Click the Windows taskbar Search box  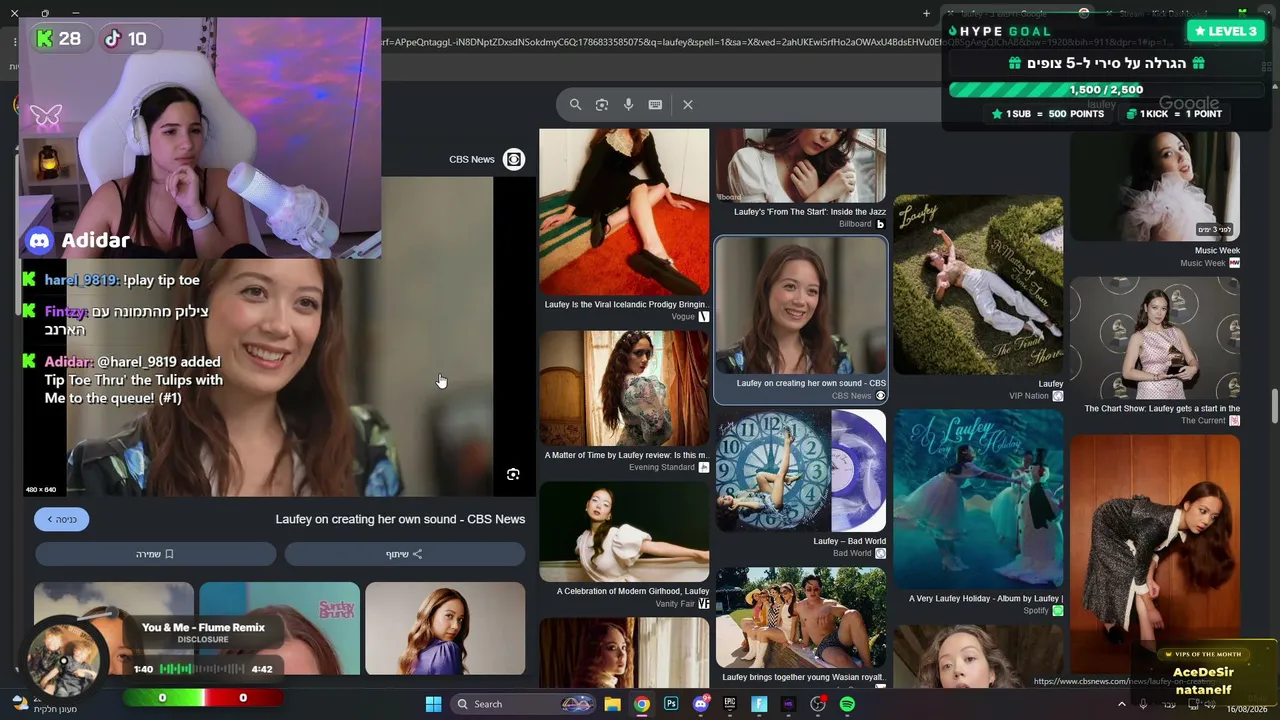(523, 704)
